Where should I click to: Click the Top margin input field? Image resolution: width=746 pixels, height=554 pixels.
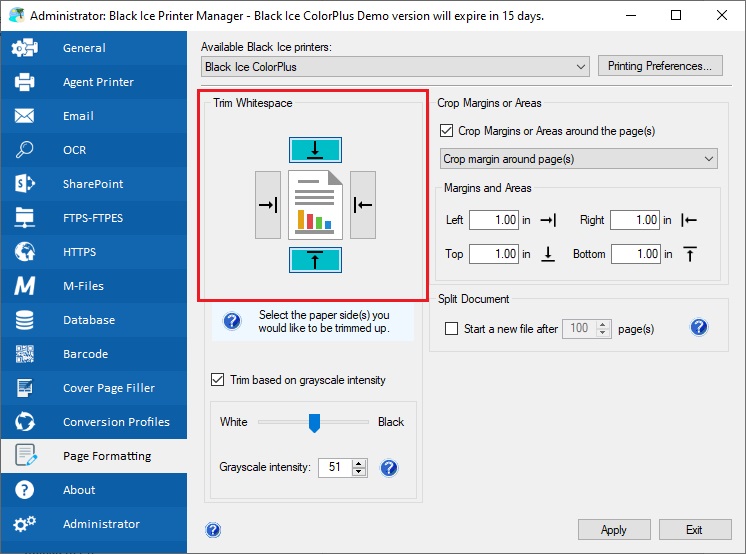coord(494,254)
